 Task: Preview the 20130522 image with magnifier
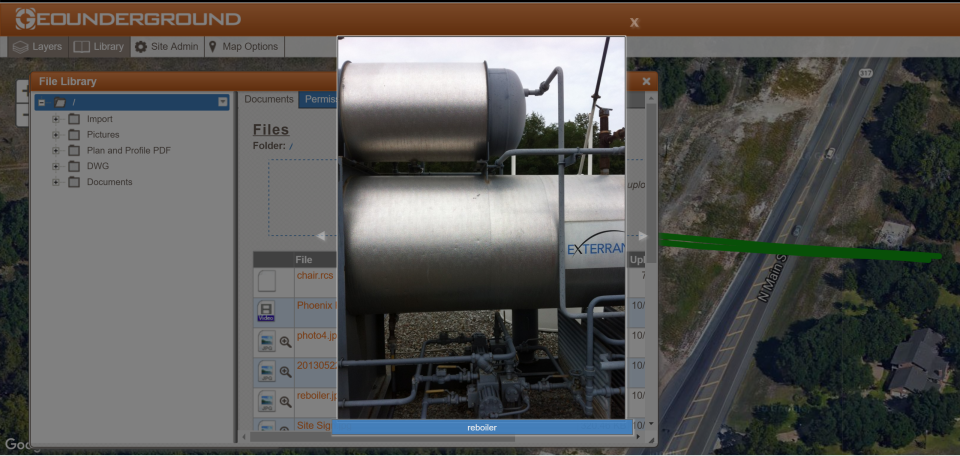[x=285, y=372]
